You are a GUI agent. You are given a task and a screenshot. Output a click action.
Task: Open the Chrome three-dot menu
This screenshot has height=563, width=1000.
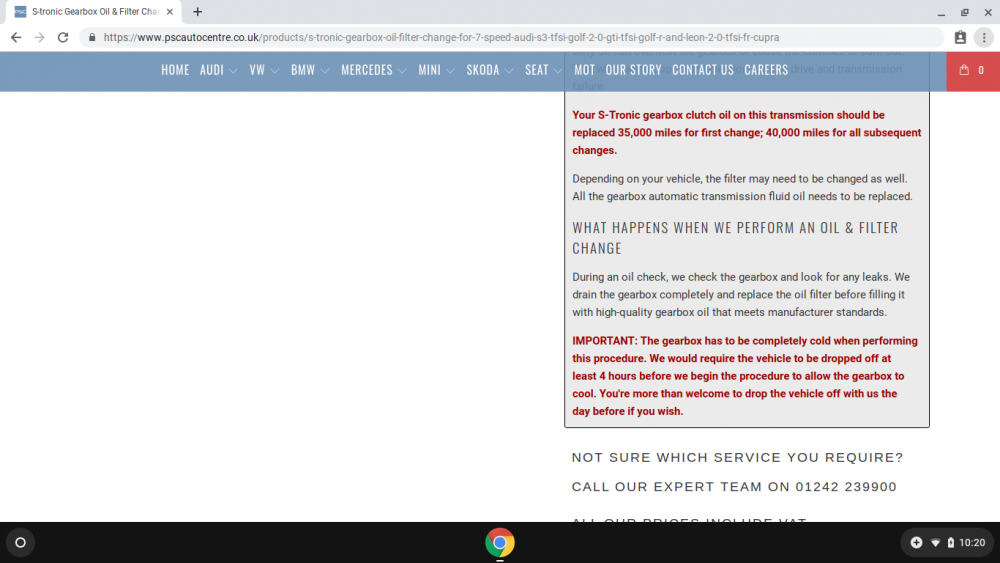[x=984, y=38]
